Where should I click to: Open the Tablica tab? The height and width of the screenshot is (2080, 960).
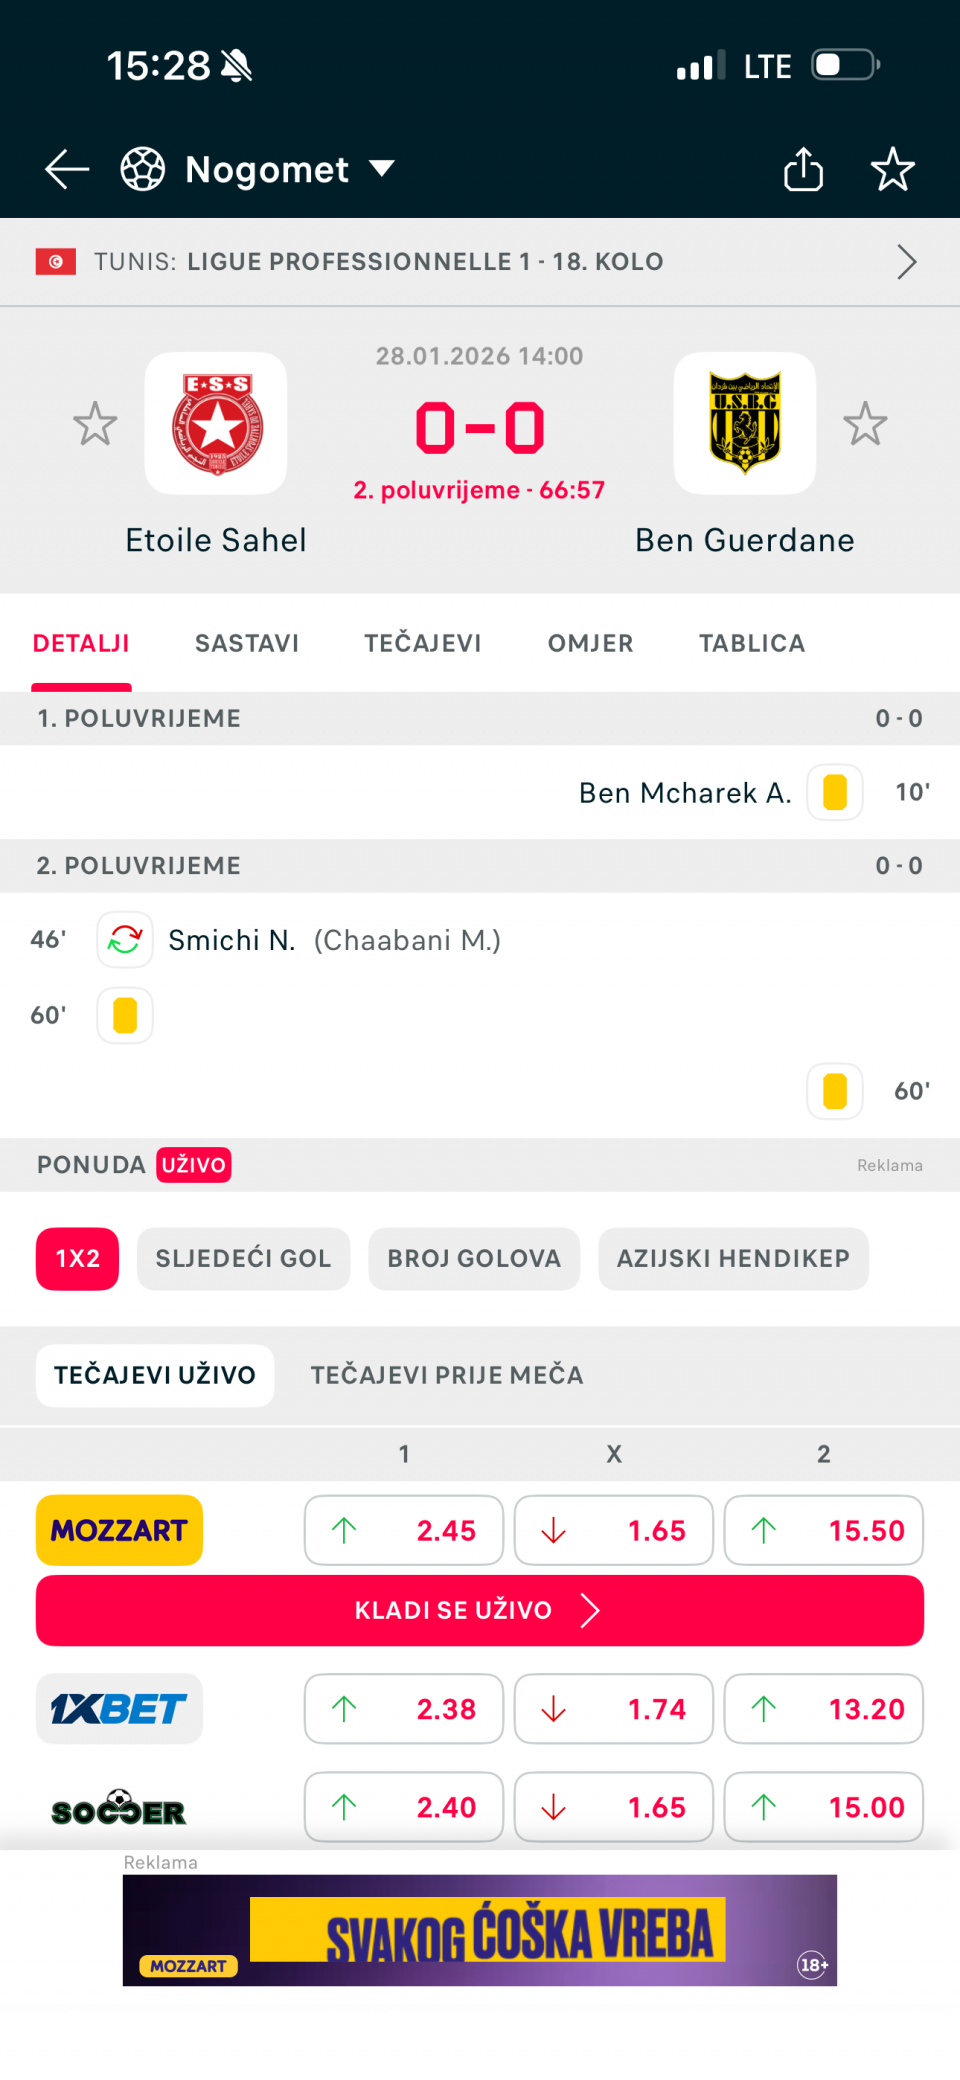[751, 643]
